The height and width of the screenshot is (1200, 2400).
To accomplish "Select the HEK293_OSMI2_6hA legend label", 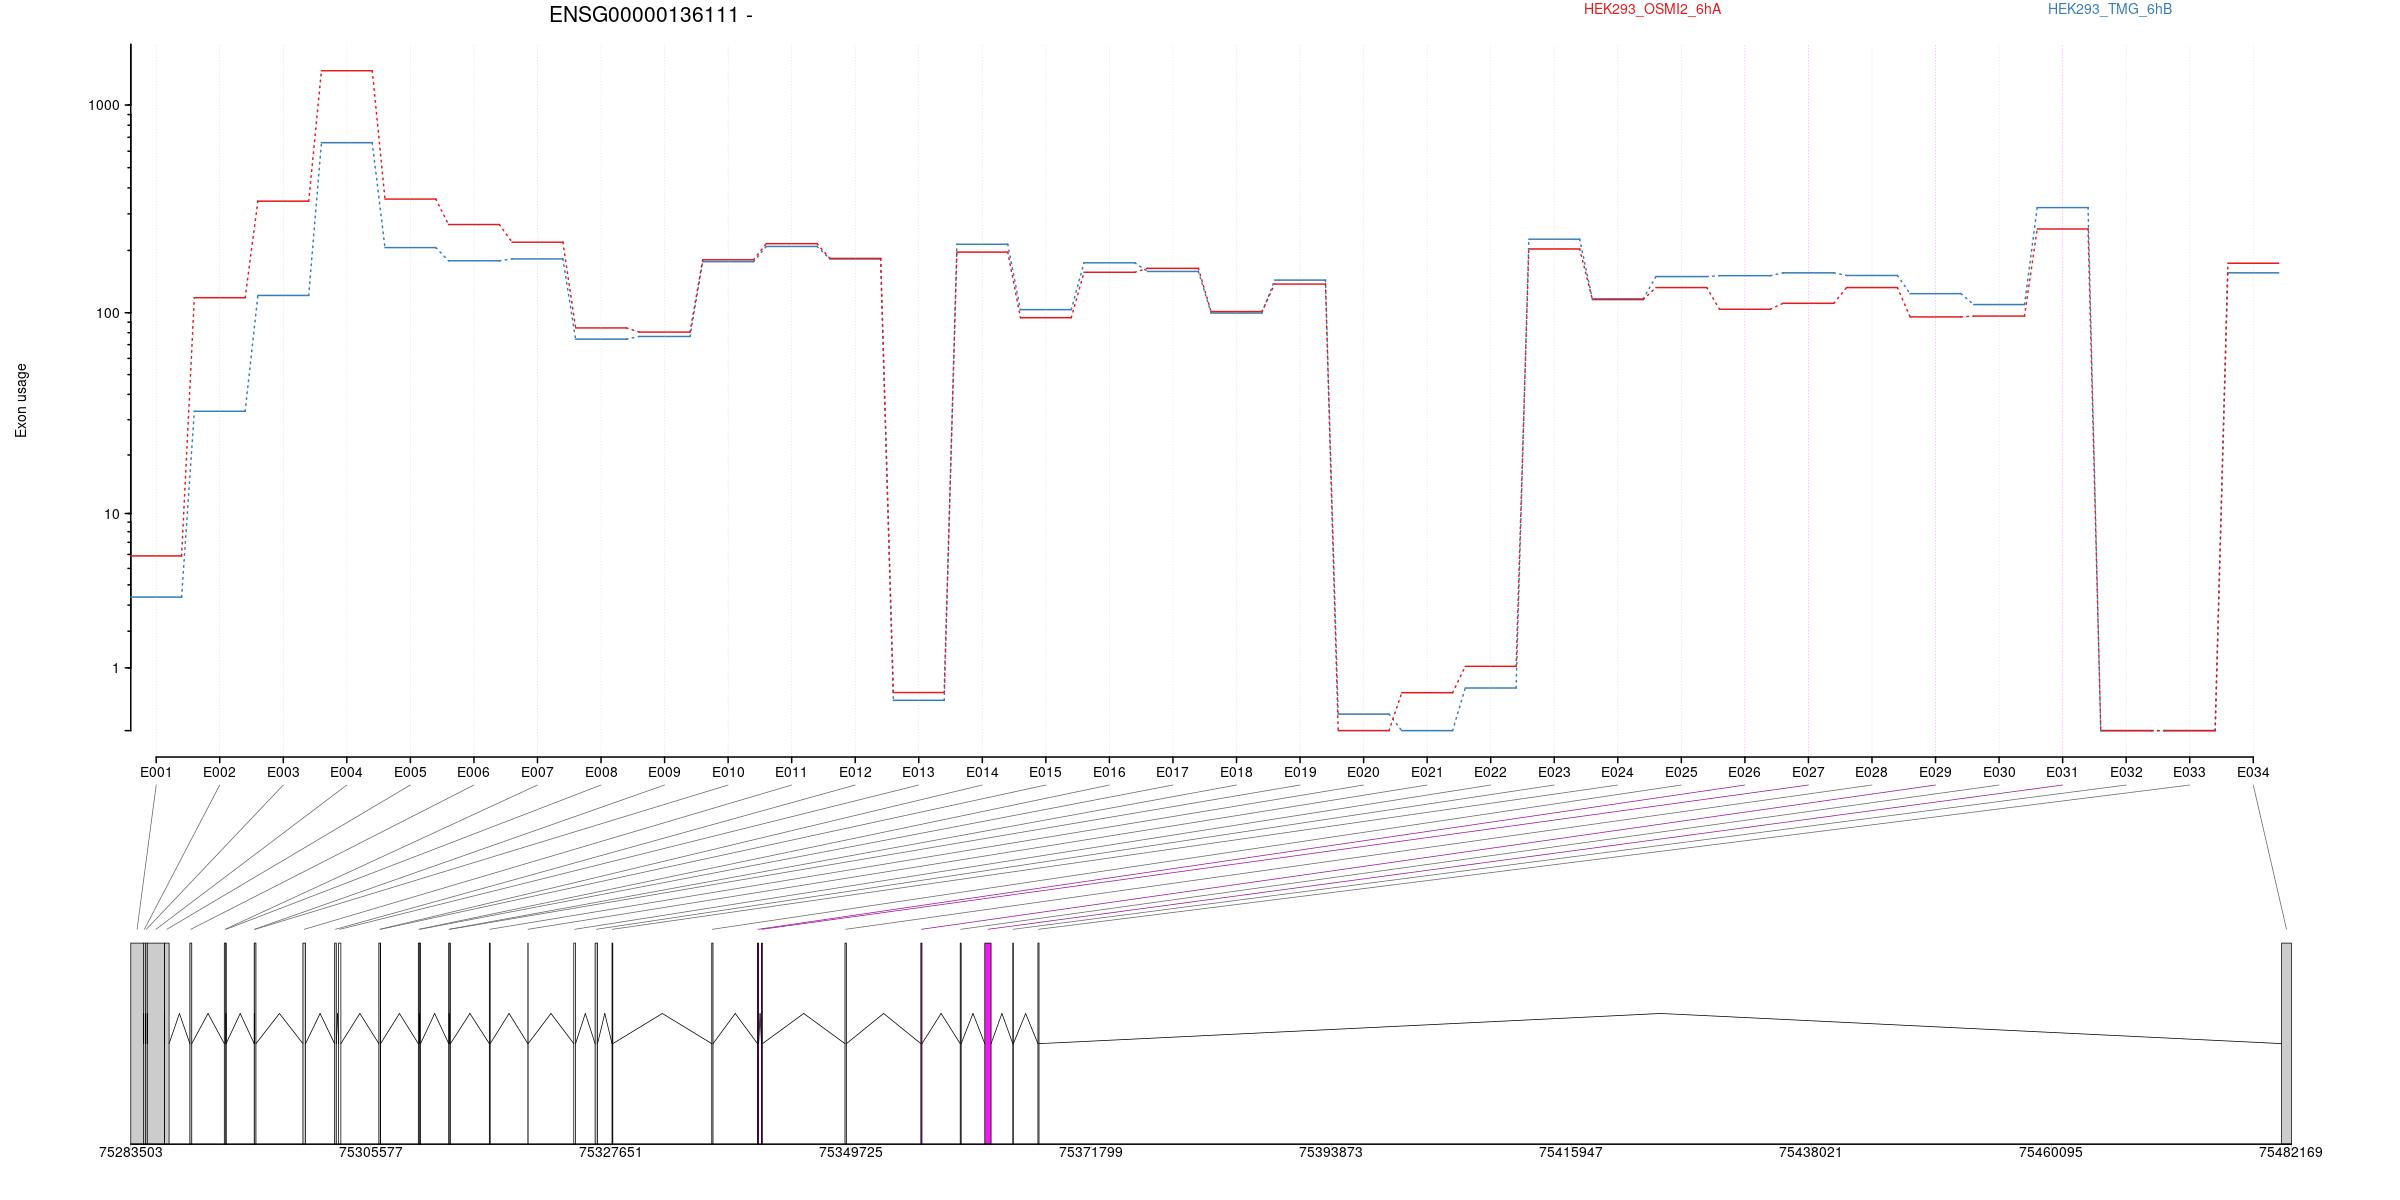I will click(x=1652, y=9).
